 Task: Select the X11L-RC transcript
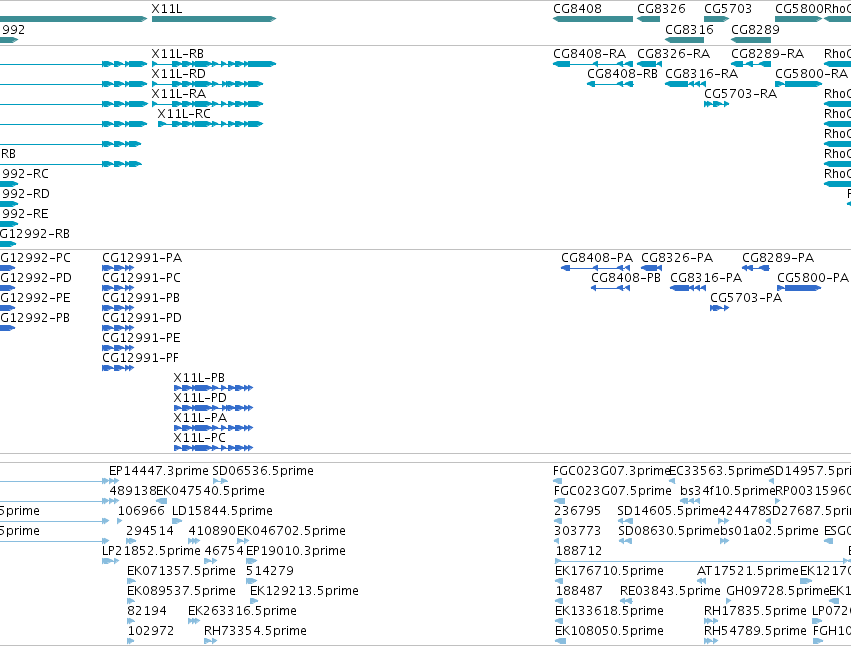point(211,124)
